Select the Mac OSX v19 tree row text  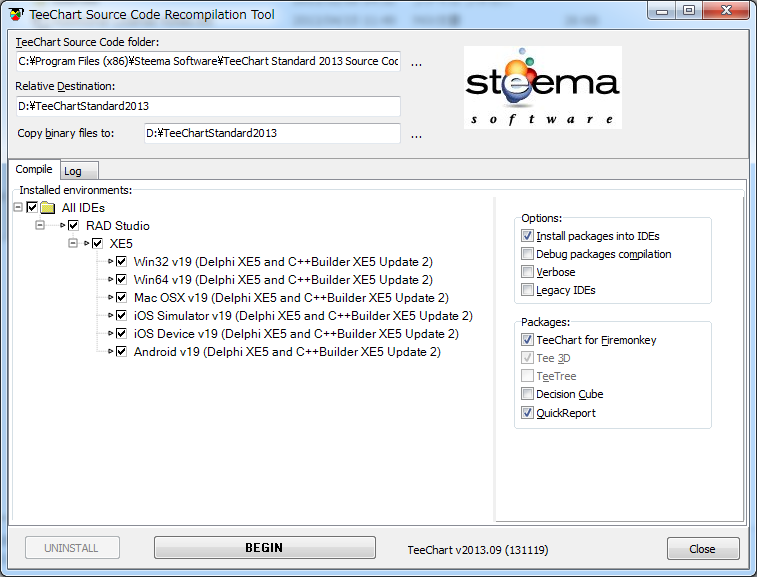[291, 297]
